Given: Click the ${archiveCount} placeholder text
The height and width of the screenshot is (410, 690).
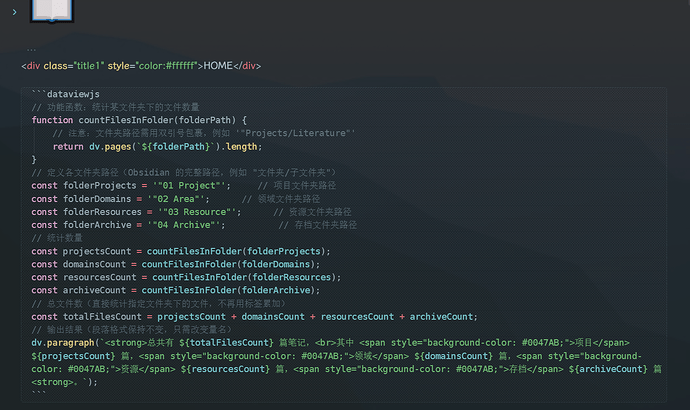Looking at the screenshot, I should pos(608,369).
